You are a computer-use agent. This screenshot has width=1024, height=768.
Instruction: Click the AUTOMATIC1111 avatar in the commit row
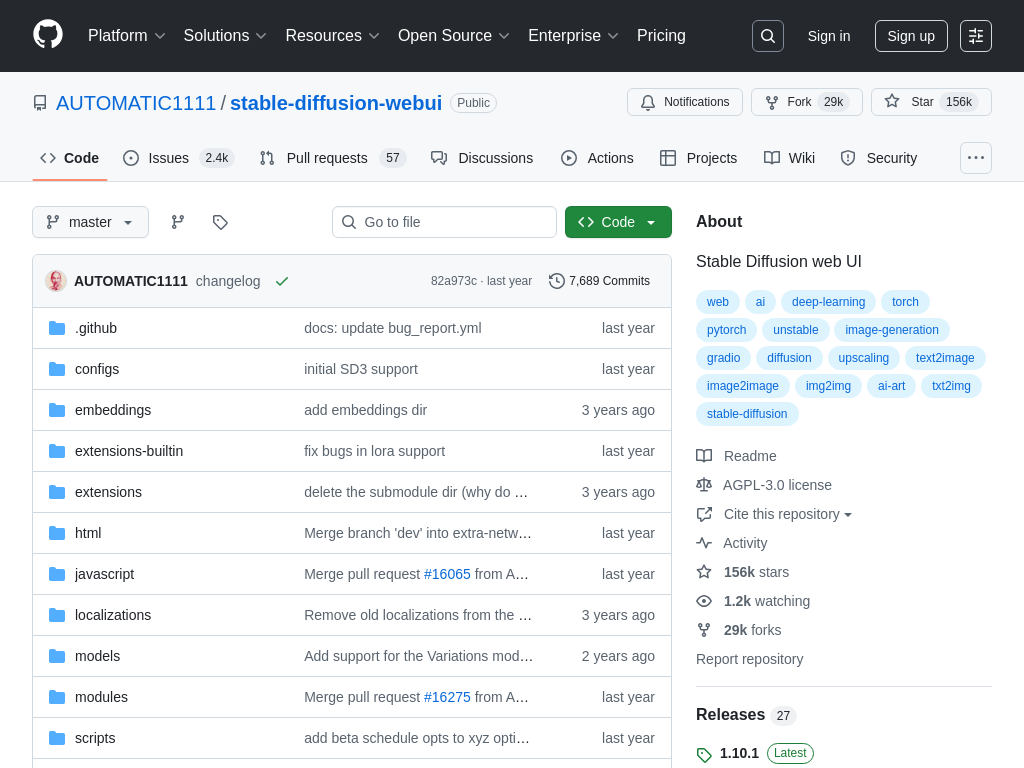tap(56, 281)
